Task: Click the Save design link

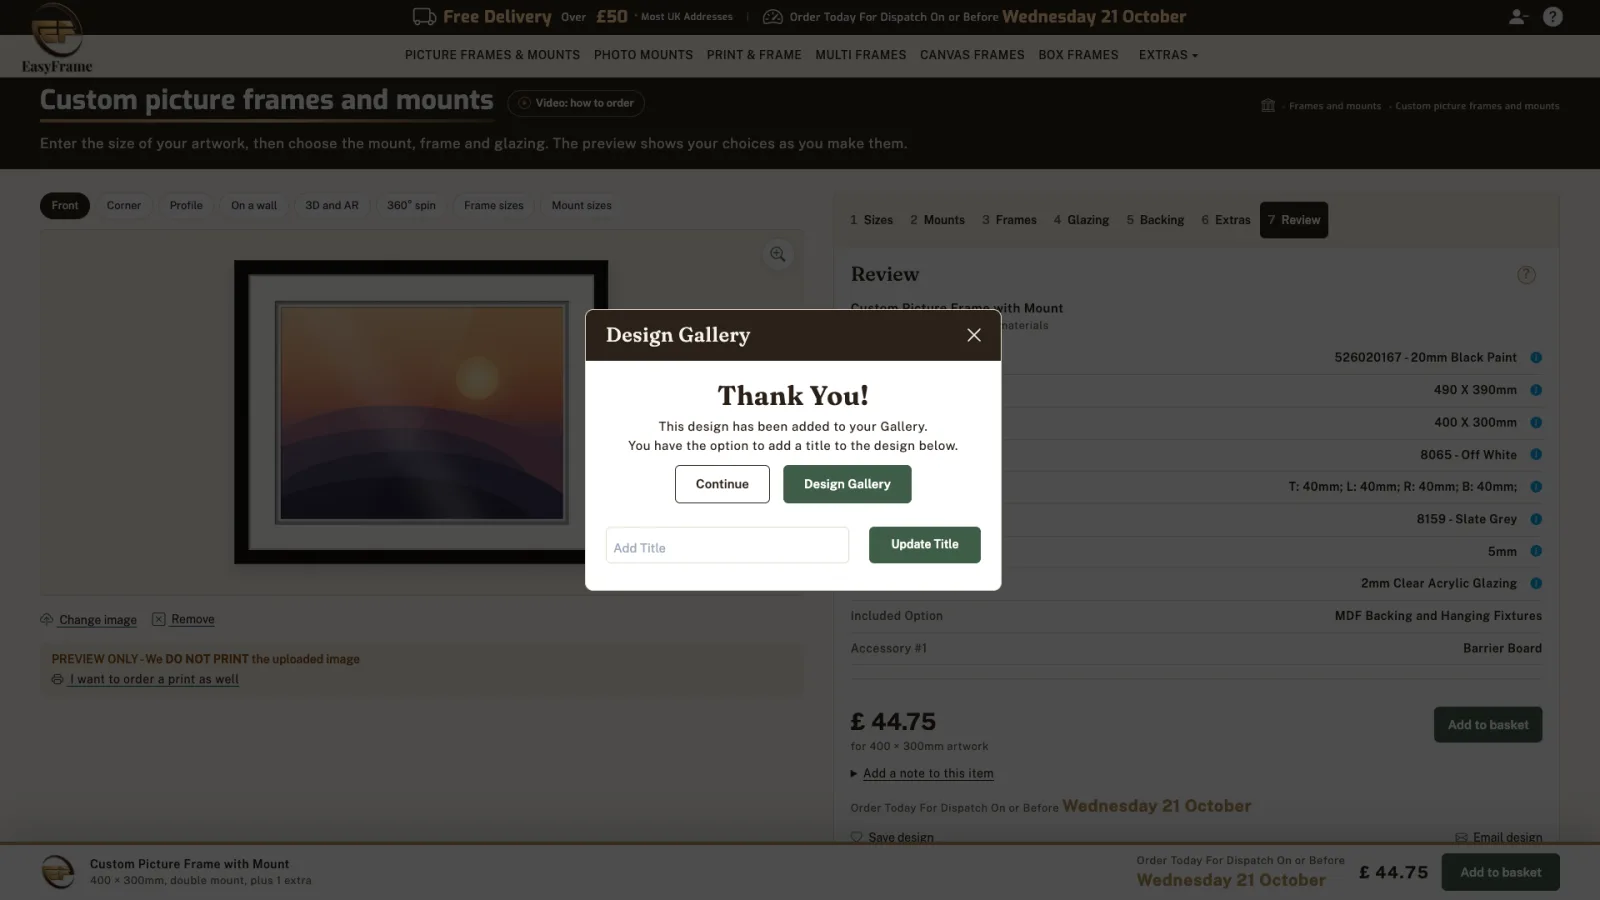Action: click(x=892, y=837)
